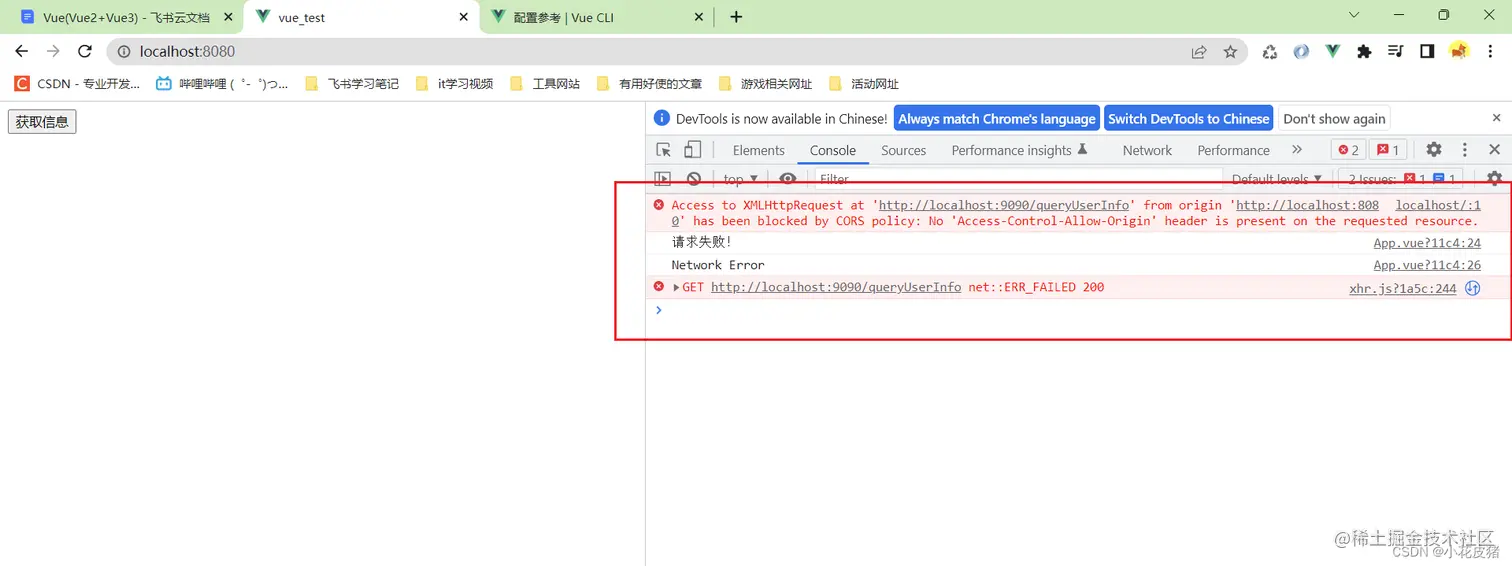Open the 'top' JavaScript context dropdown
The image size is (1512, 566).
[740, 179]
